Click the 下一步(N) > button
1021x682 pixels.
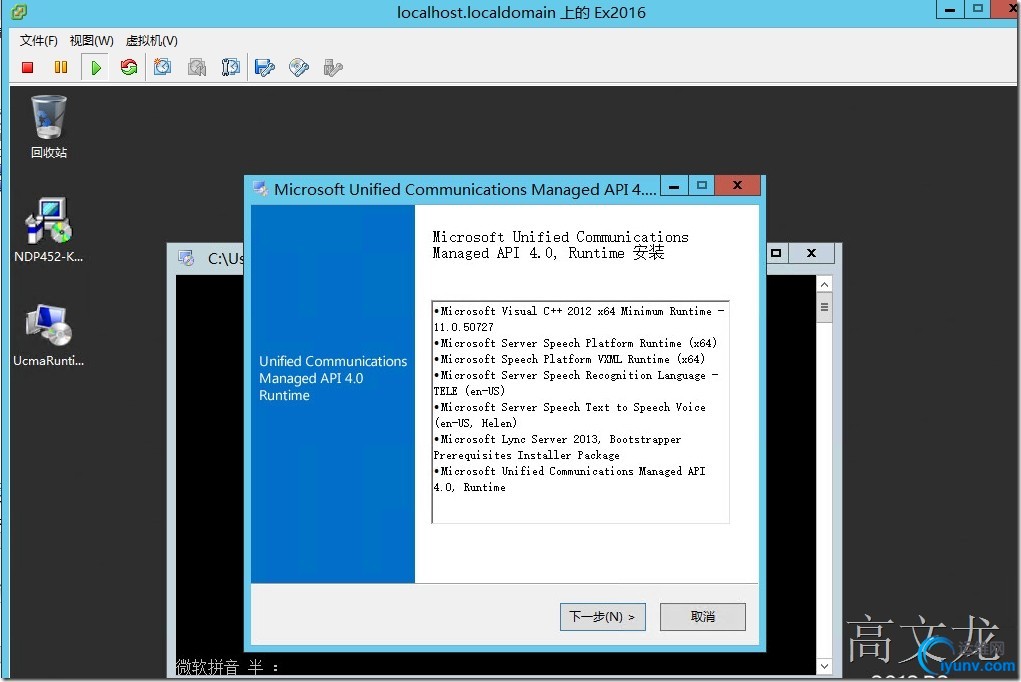pyautogui.click(x=602, y=616)
